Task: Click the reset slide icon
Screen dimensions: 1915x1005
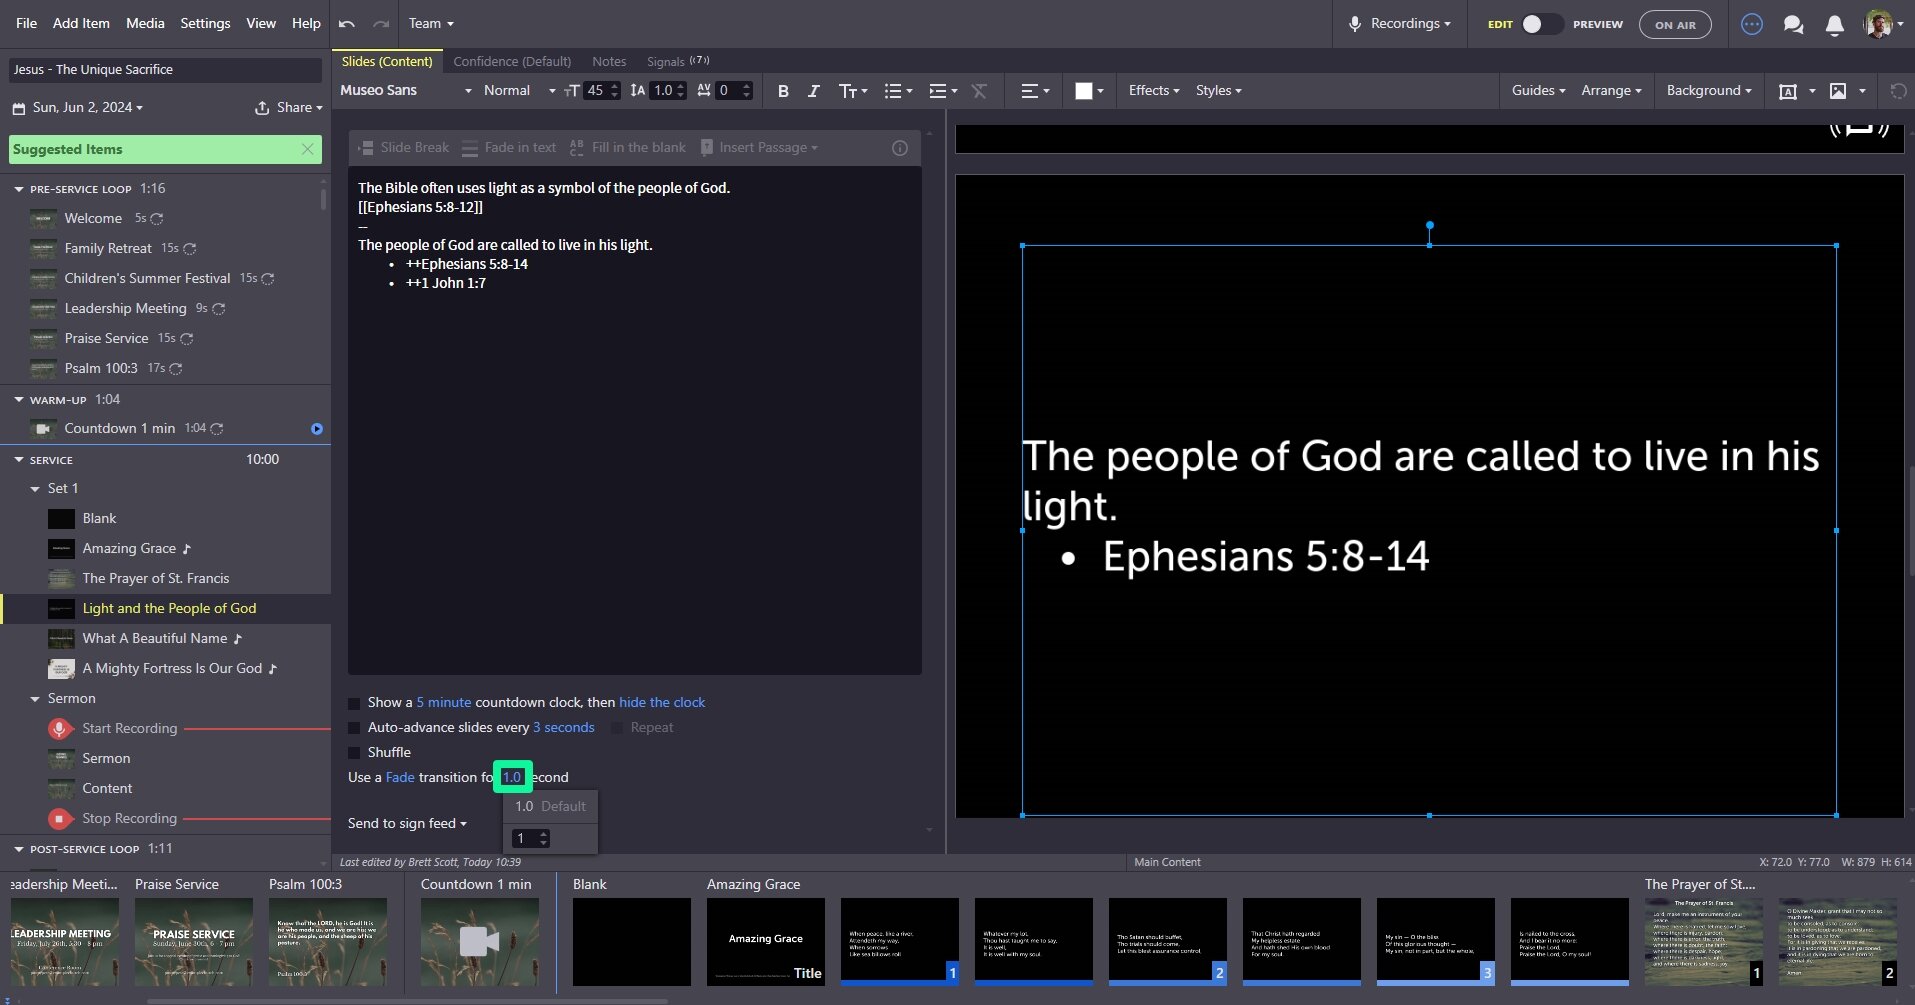Action: click(1898, 91)
